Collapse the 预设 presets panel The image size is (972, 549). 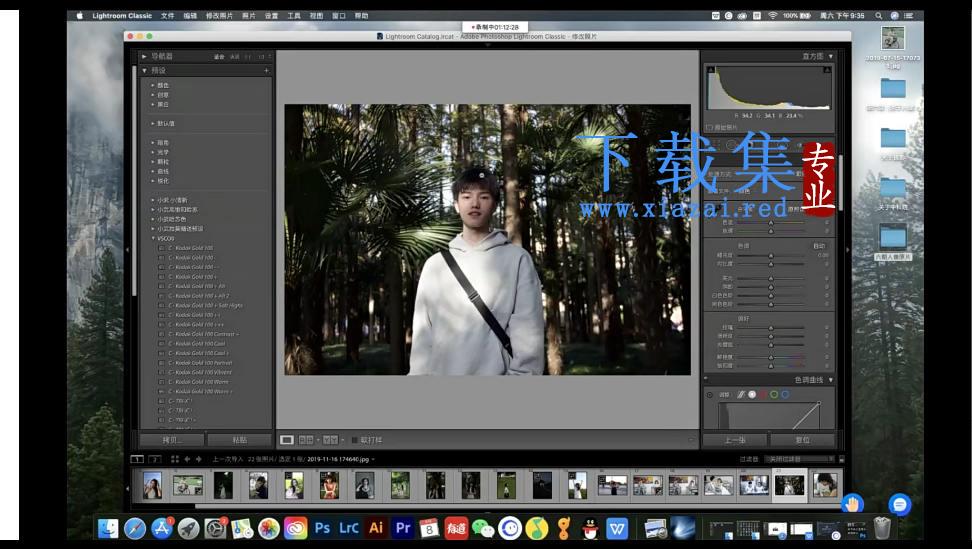point(144,71)
